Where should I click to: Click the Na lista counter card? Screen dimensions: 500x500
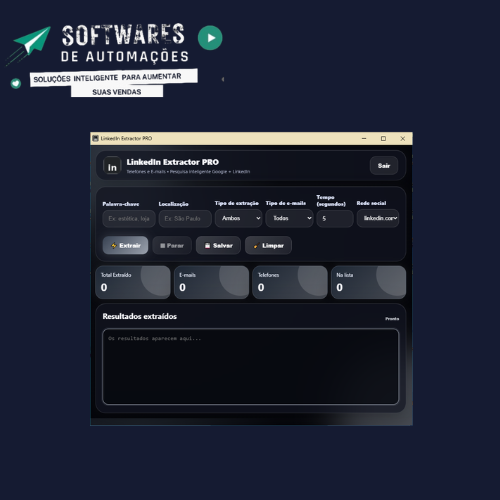(369, 282)
